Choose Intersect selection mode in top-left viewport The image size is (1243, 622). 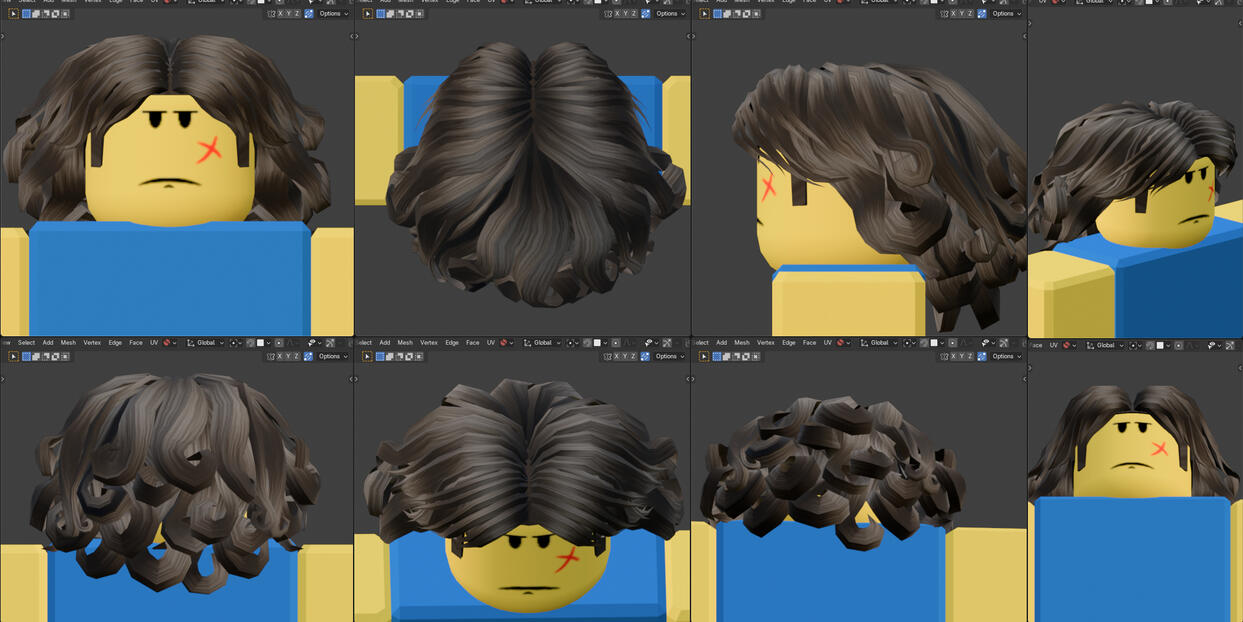[65, 14]
